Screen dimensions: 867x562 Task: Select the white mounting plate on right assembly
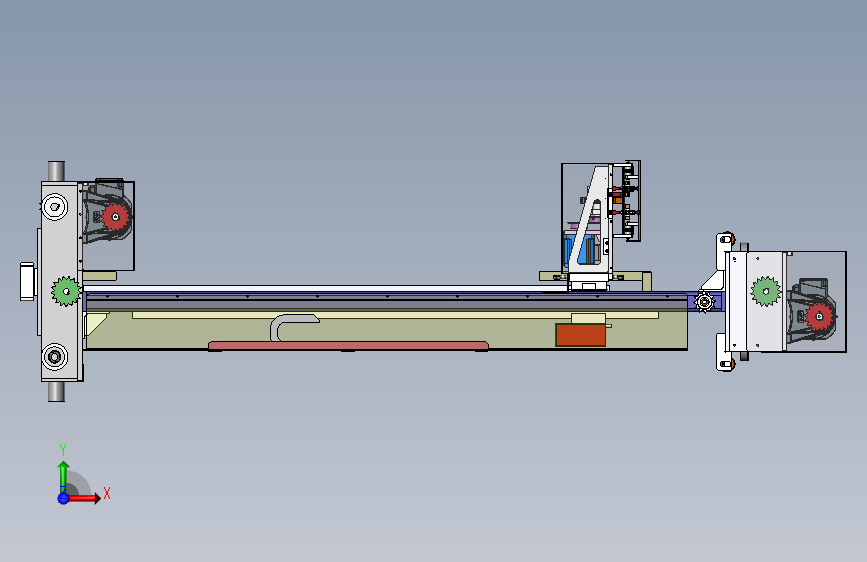click(755, 301)
